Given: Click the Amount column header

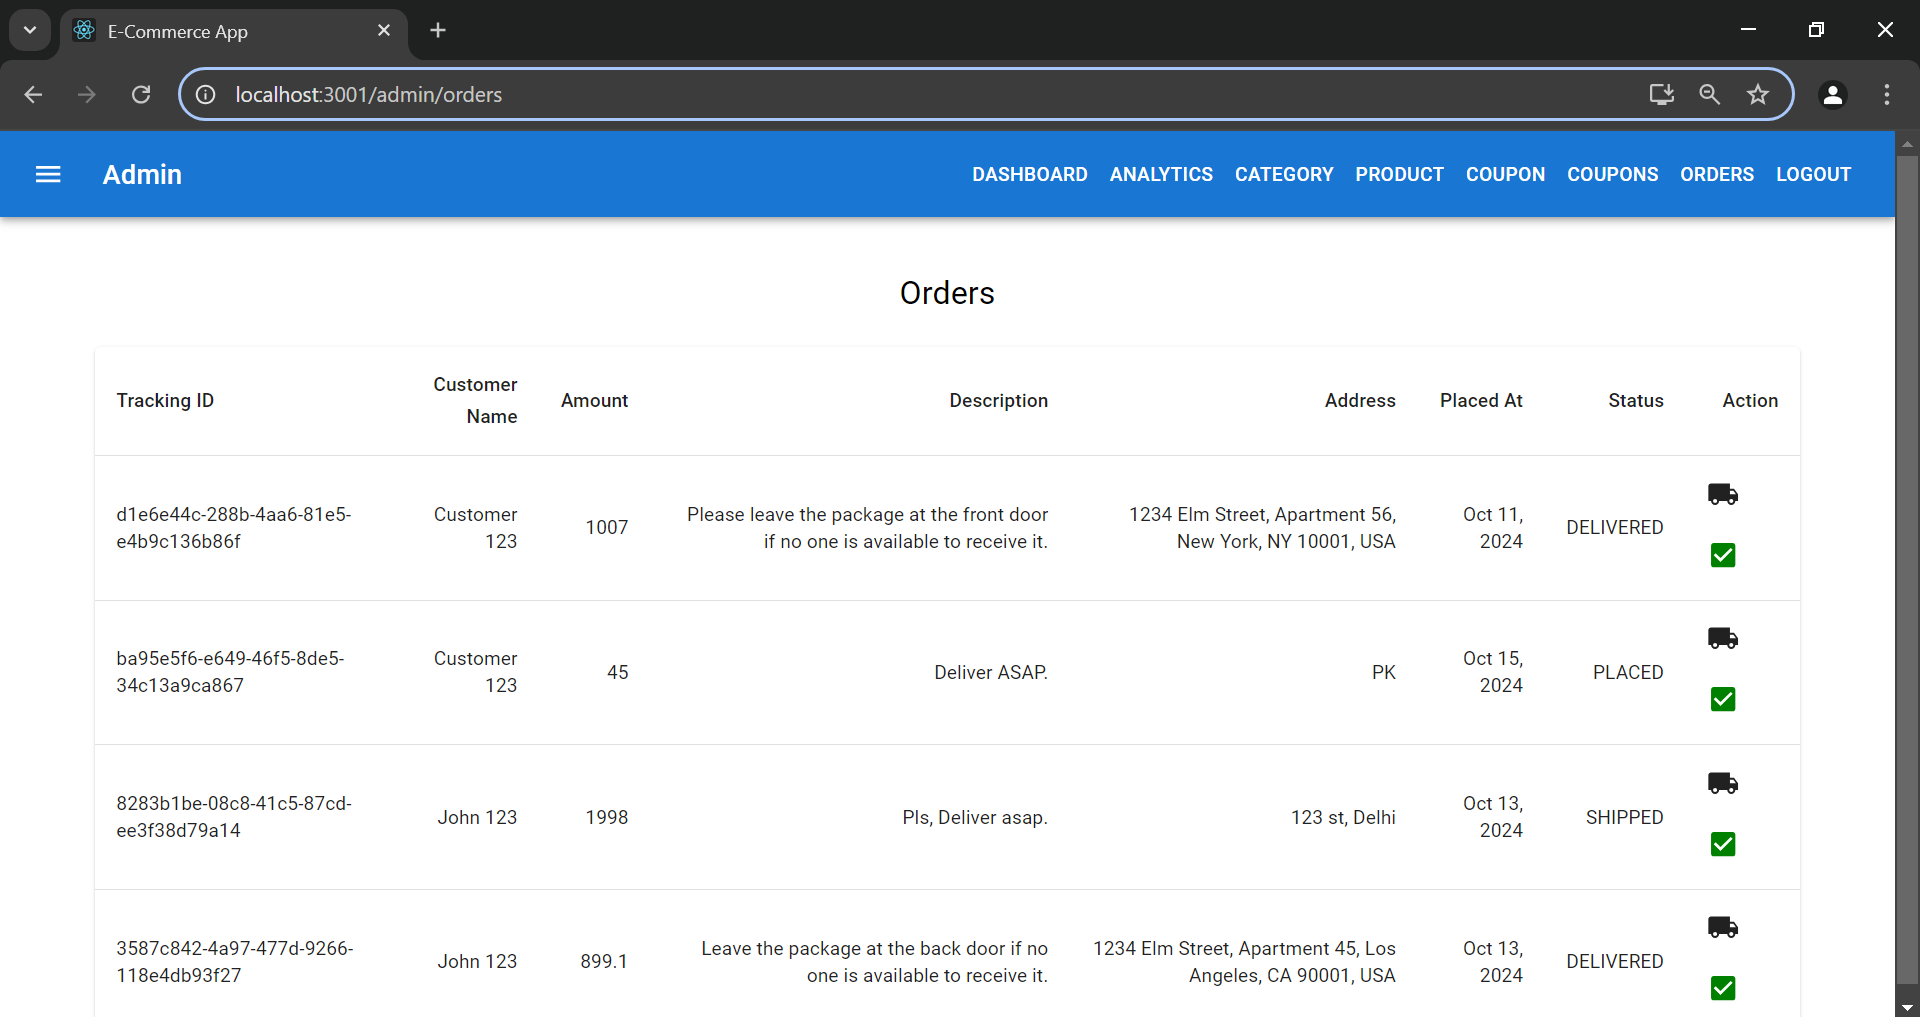Looking at the screenshot, I should point(594,400).
